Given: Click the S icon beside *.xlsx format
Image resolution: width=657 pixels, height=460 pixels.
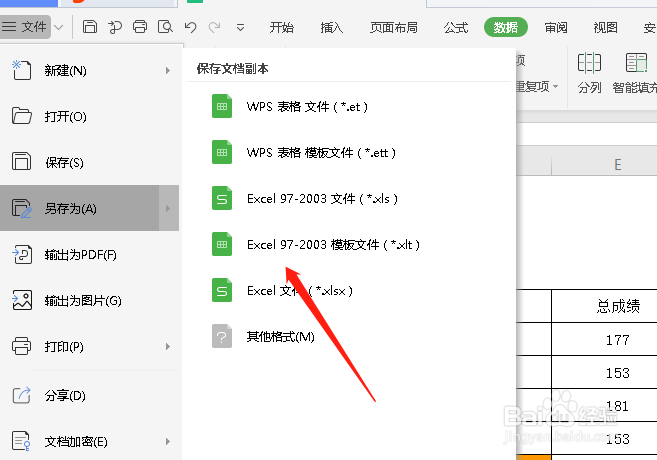Looking at the screenshot, I should point(222,290).
